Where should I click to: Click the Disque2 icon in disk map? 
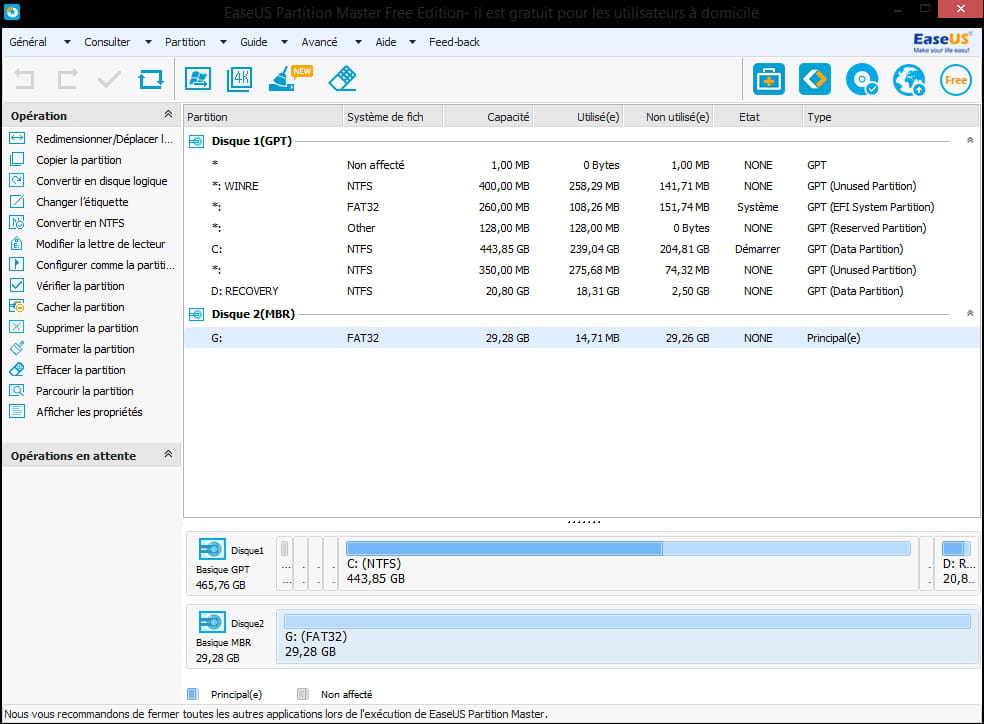tap(212, 622)
